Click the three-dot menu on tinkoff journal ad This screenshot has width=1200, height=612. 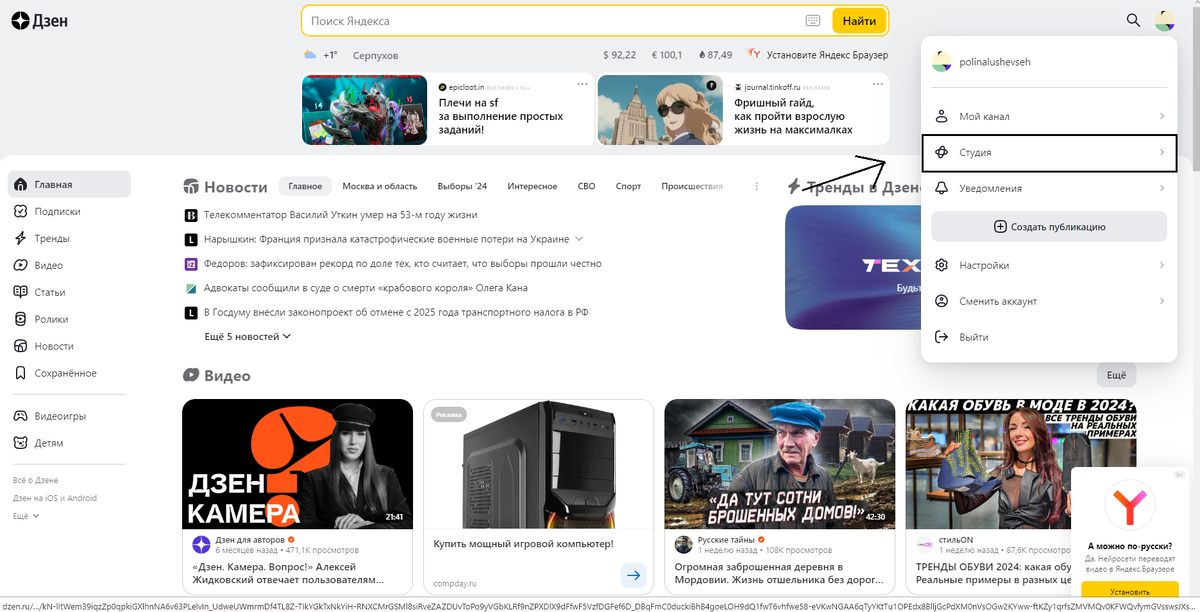(877, 85)
